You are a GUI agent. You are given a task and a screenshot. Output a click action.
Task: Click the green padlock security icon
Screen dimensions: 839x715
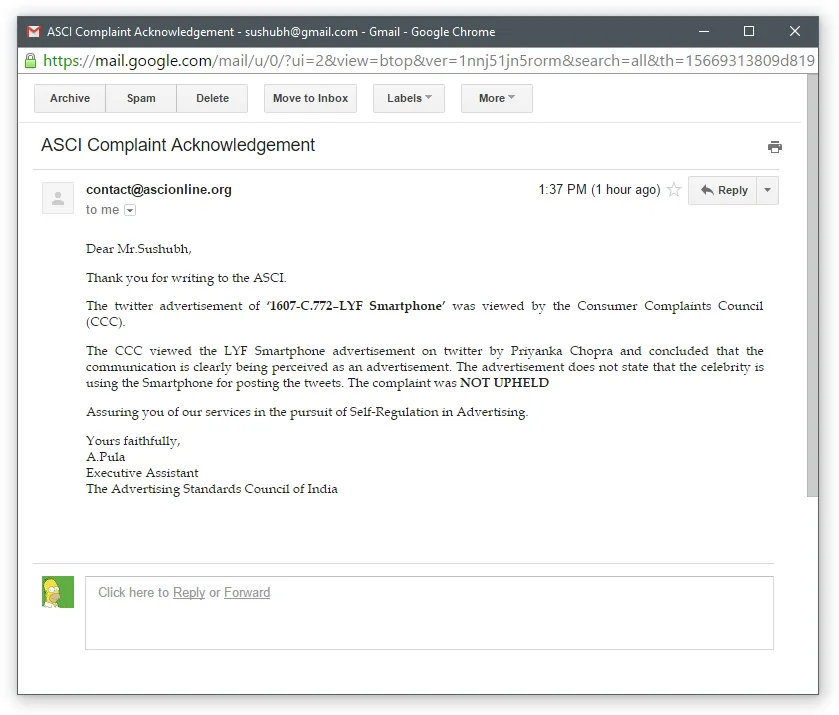coord(30,60)
